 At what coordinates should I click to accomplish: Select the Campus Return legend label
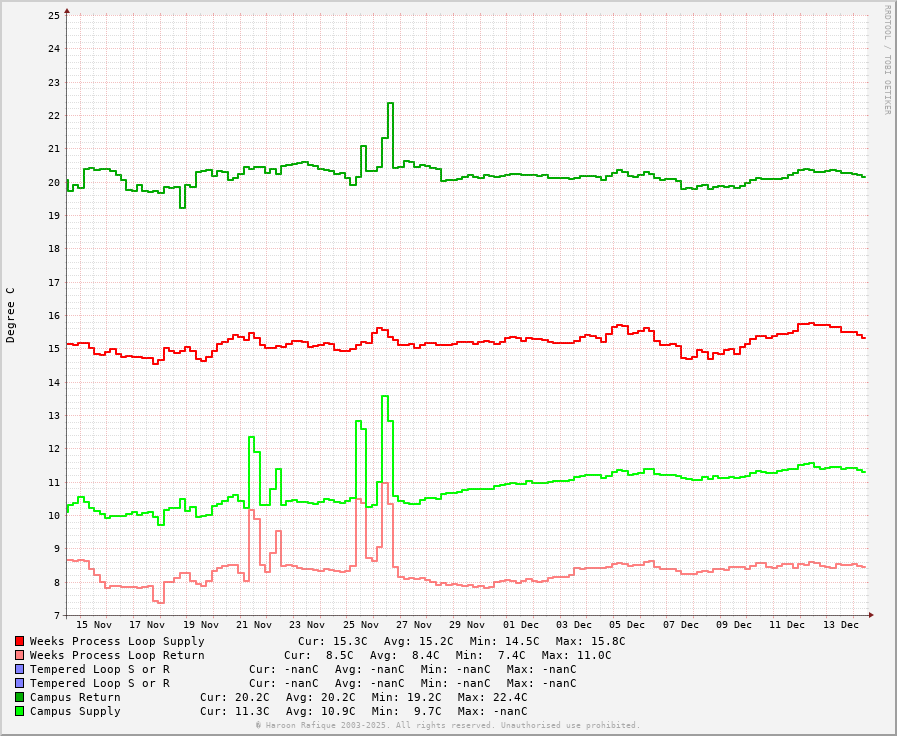click(75, 697)
